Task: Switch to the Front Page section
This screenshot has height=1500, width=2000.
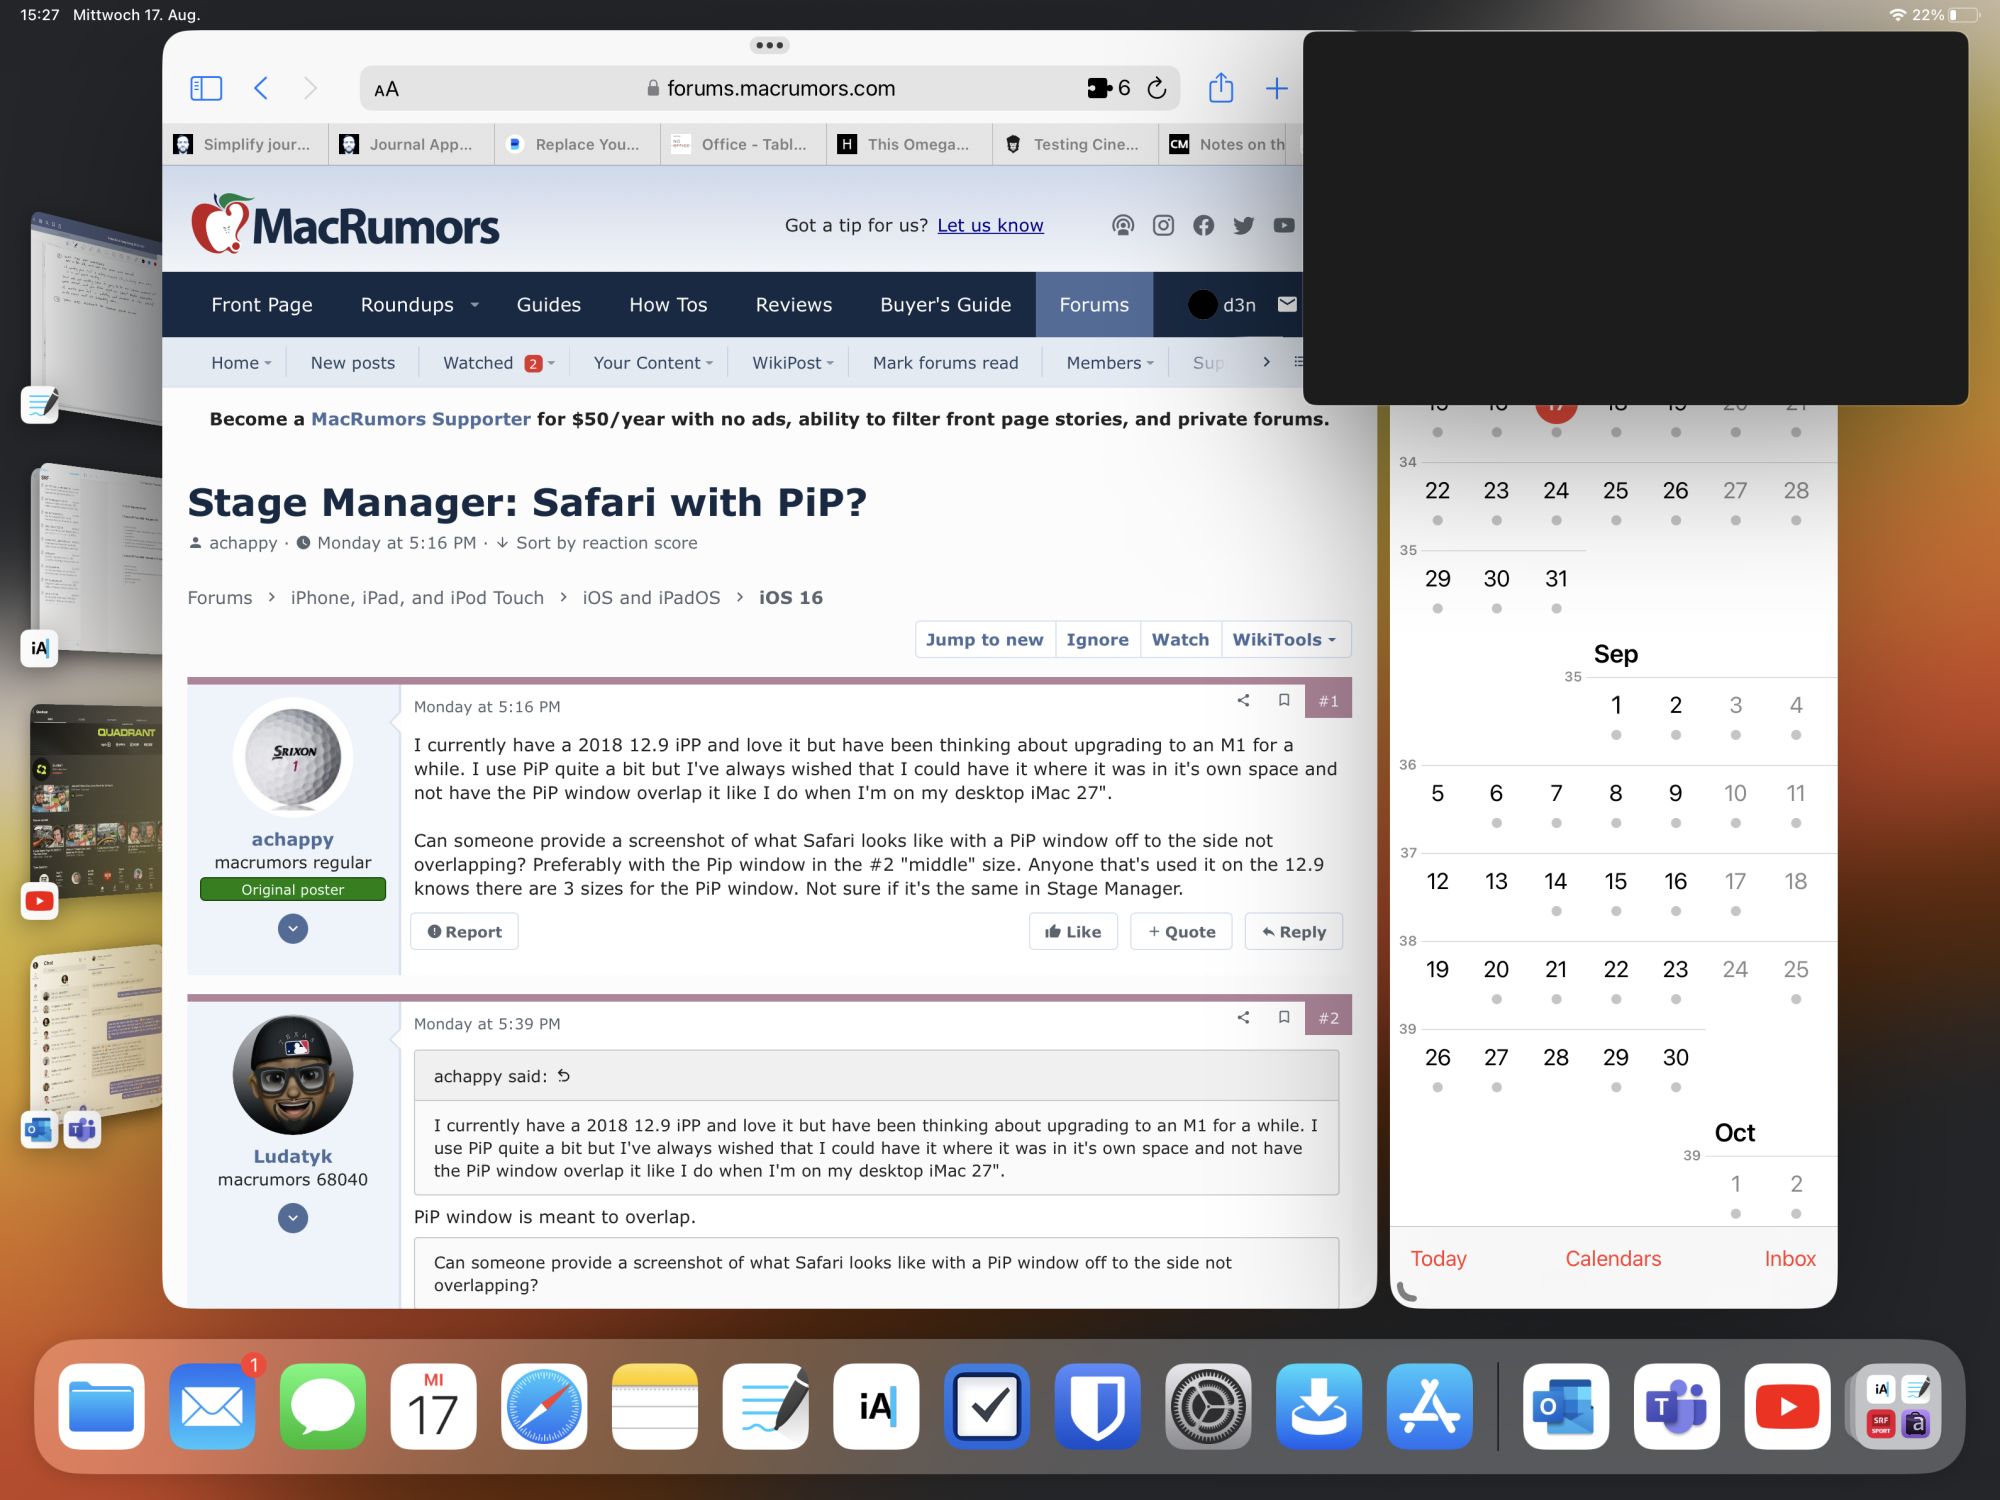Action: [x=262, y=305]
